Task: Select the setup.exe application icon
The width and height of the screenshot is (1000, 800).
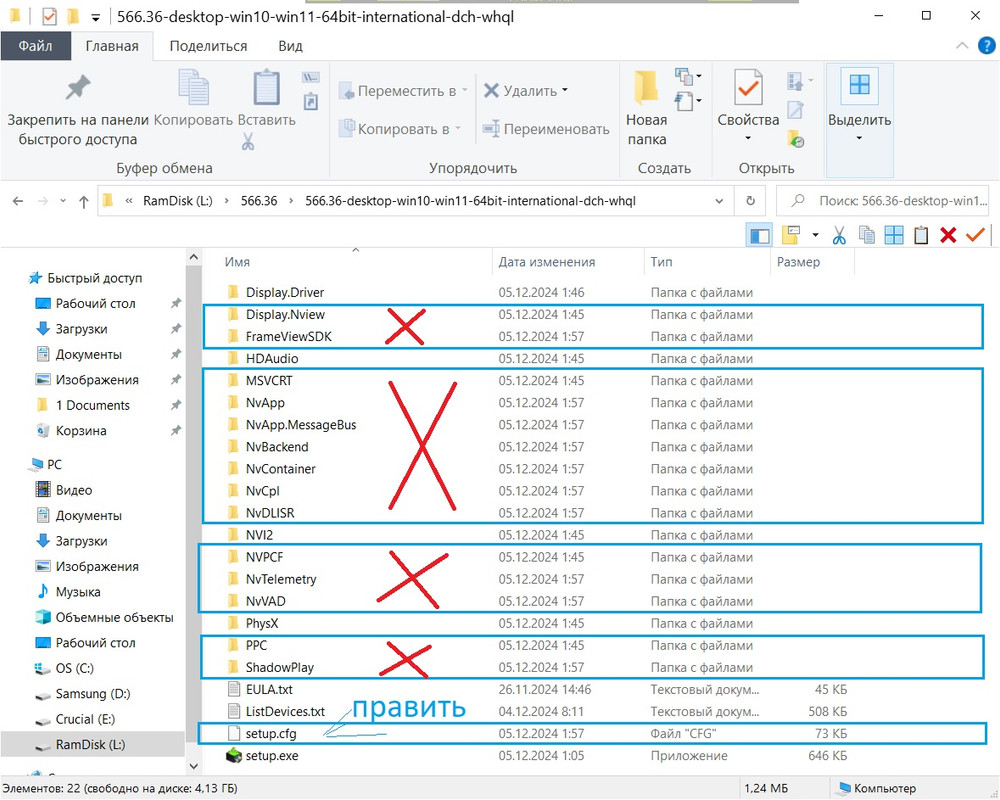Action: [233, 756]
